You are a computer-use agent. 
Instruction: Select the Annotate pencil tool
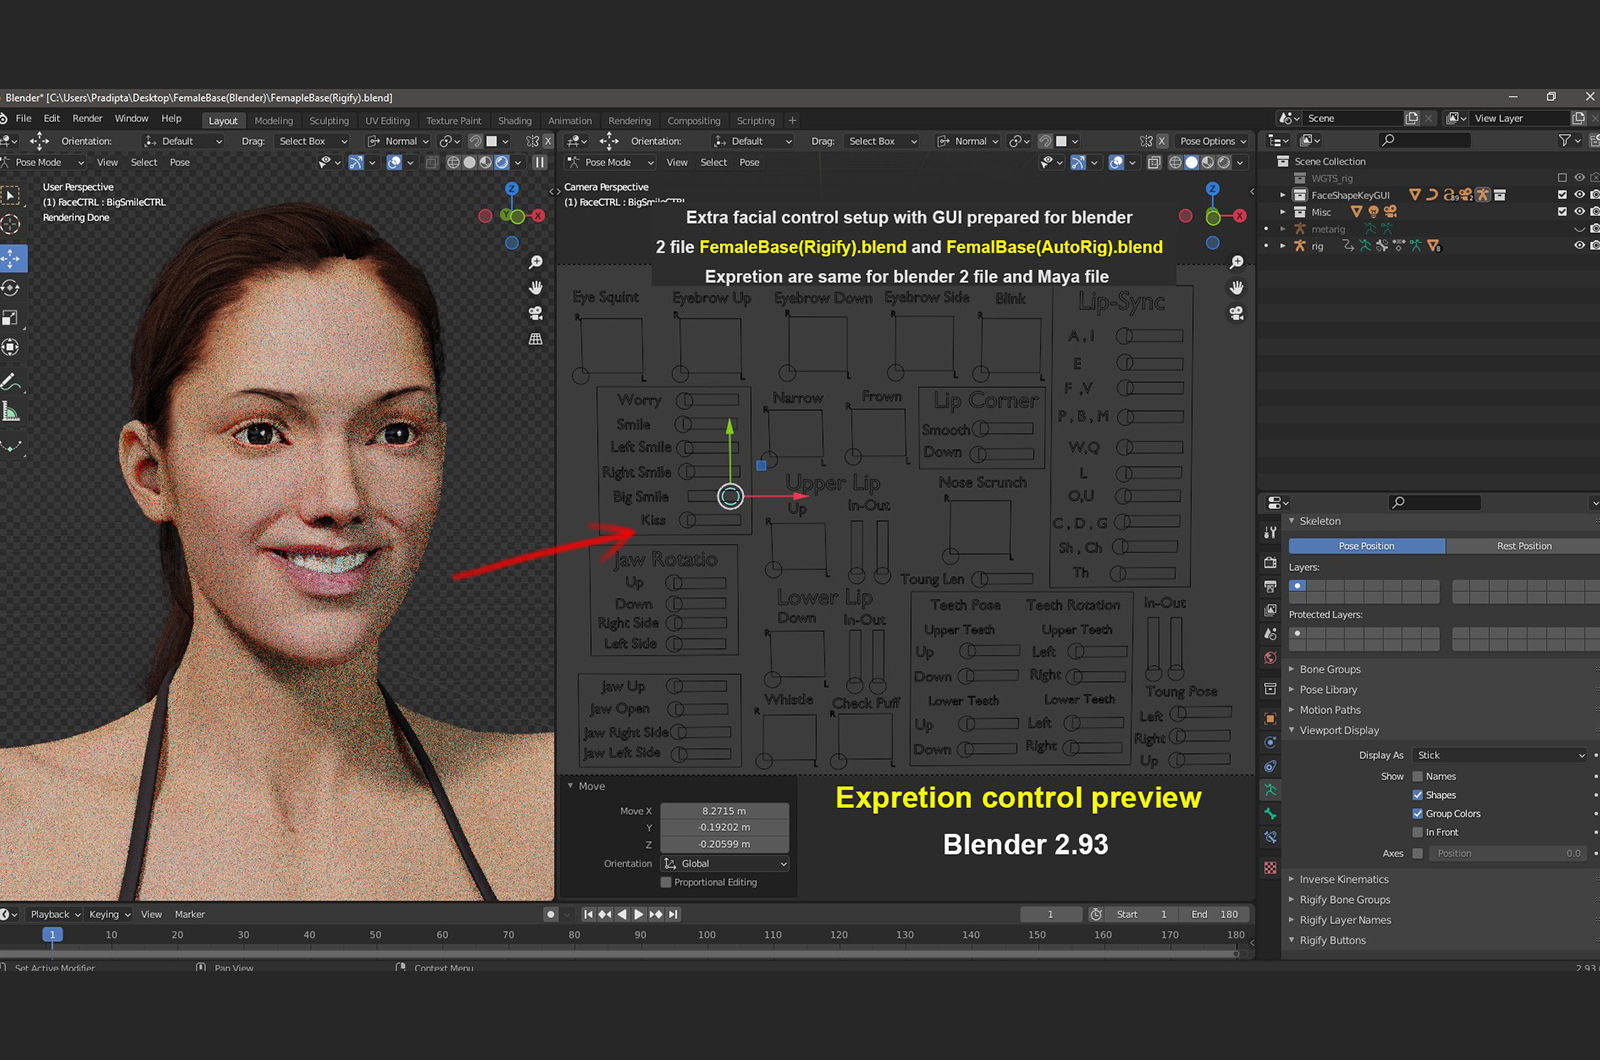point(11,382)
